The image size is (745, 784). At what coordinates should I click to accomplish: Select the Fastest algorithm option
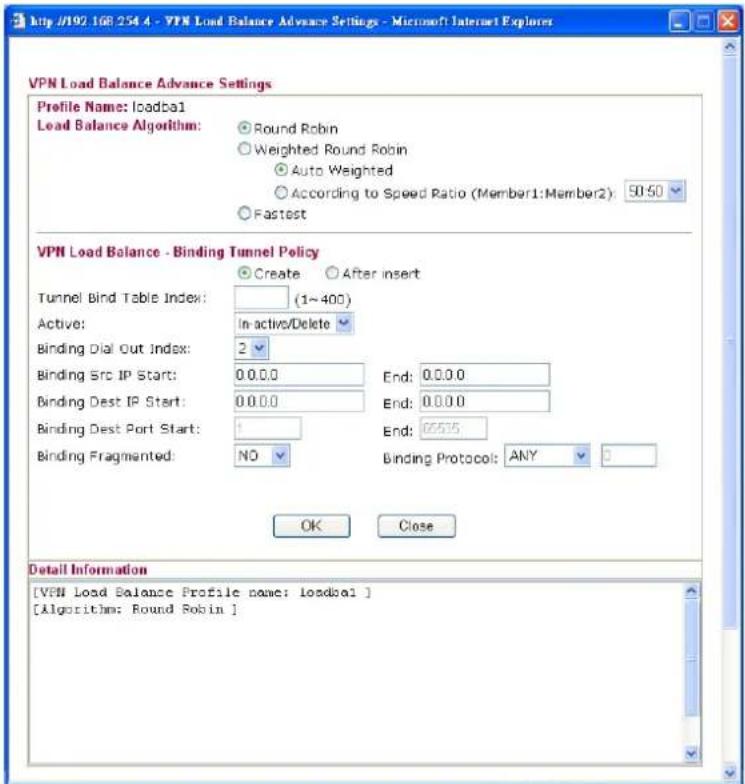[244, 214]
